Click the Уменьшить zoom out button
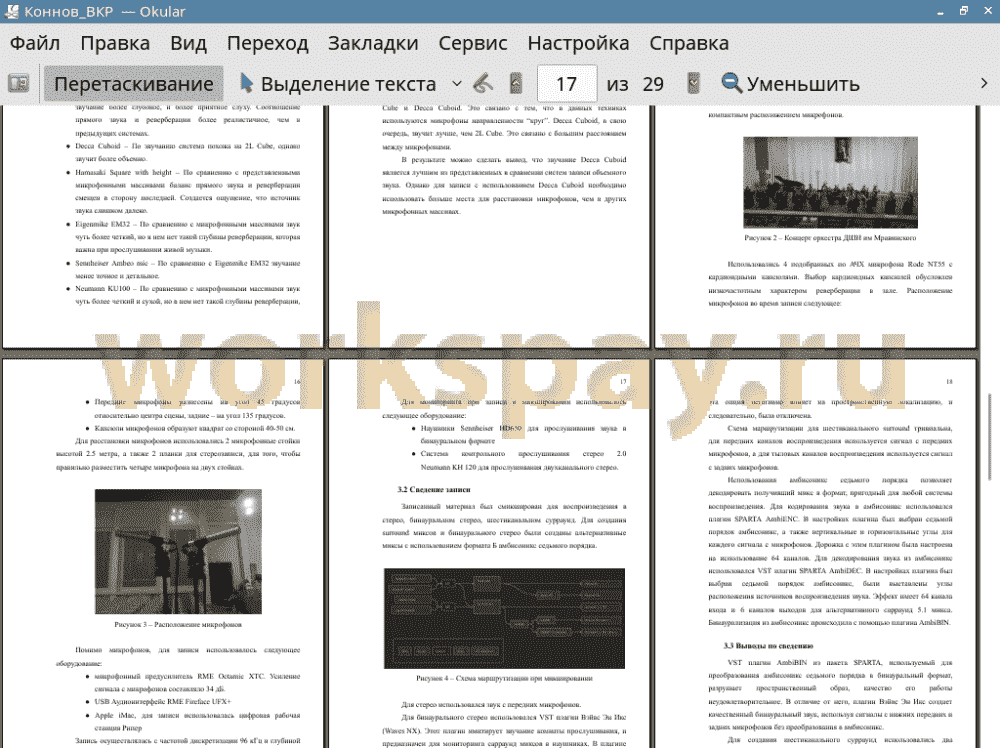This screenshot has height=748, width=1000. click(791, 84)
